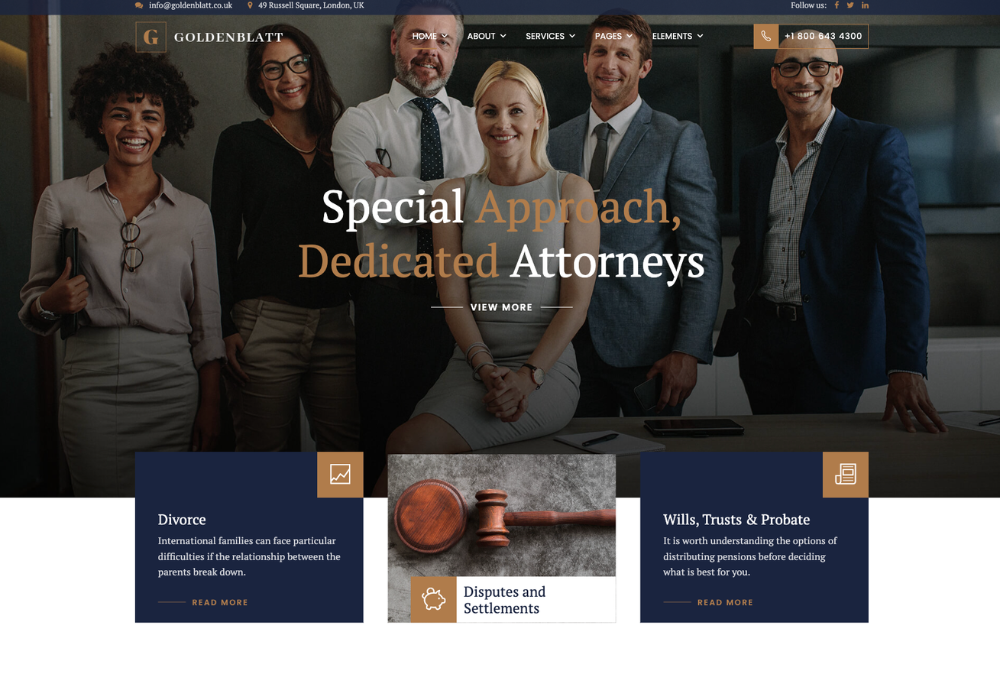Open the Twitter social icon

(850, 5)
